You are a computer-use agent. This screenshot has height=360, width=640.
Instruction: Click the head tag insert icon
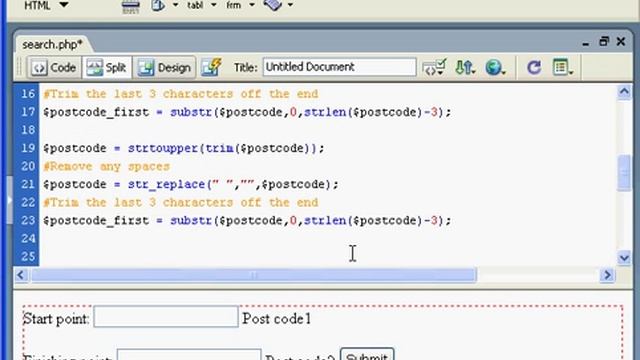click(x=158, y=5)
